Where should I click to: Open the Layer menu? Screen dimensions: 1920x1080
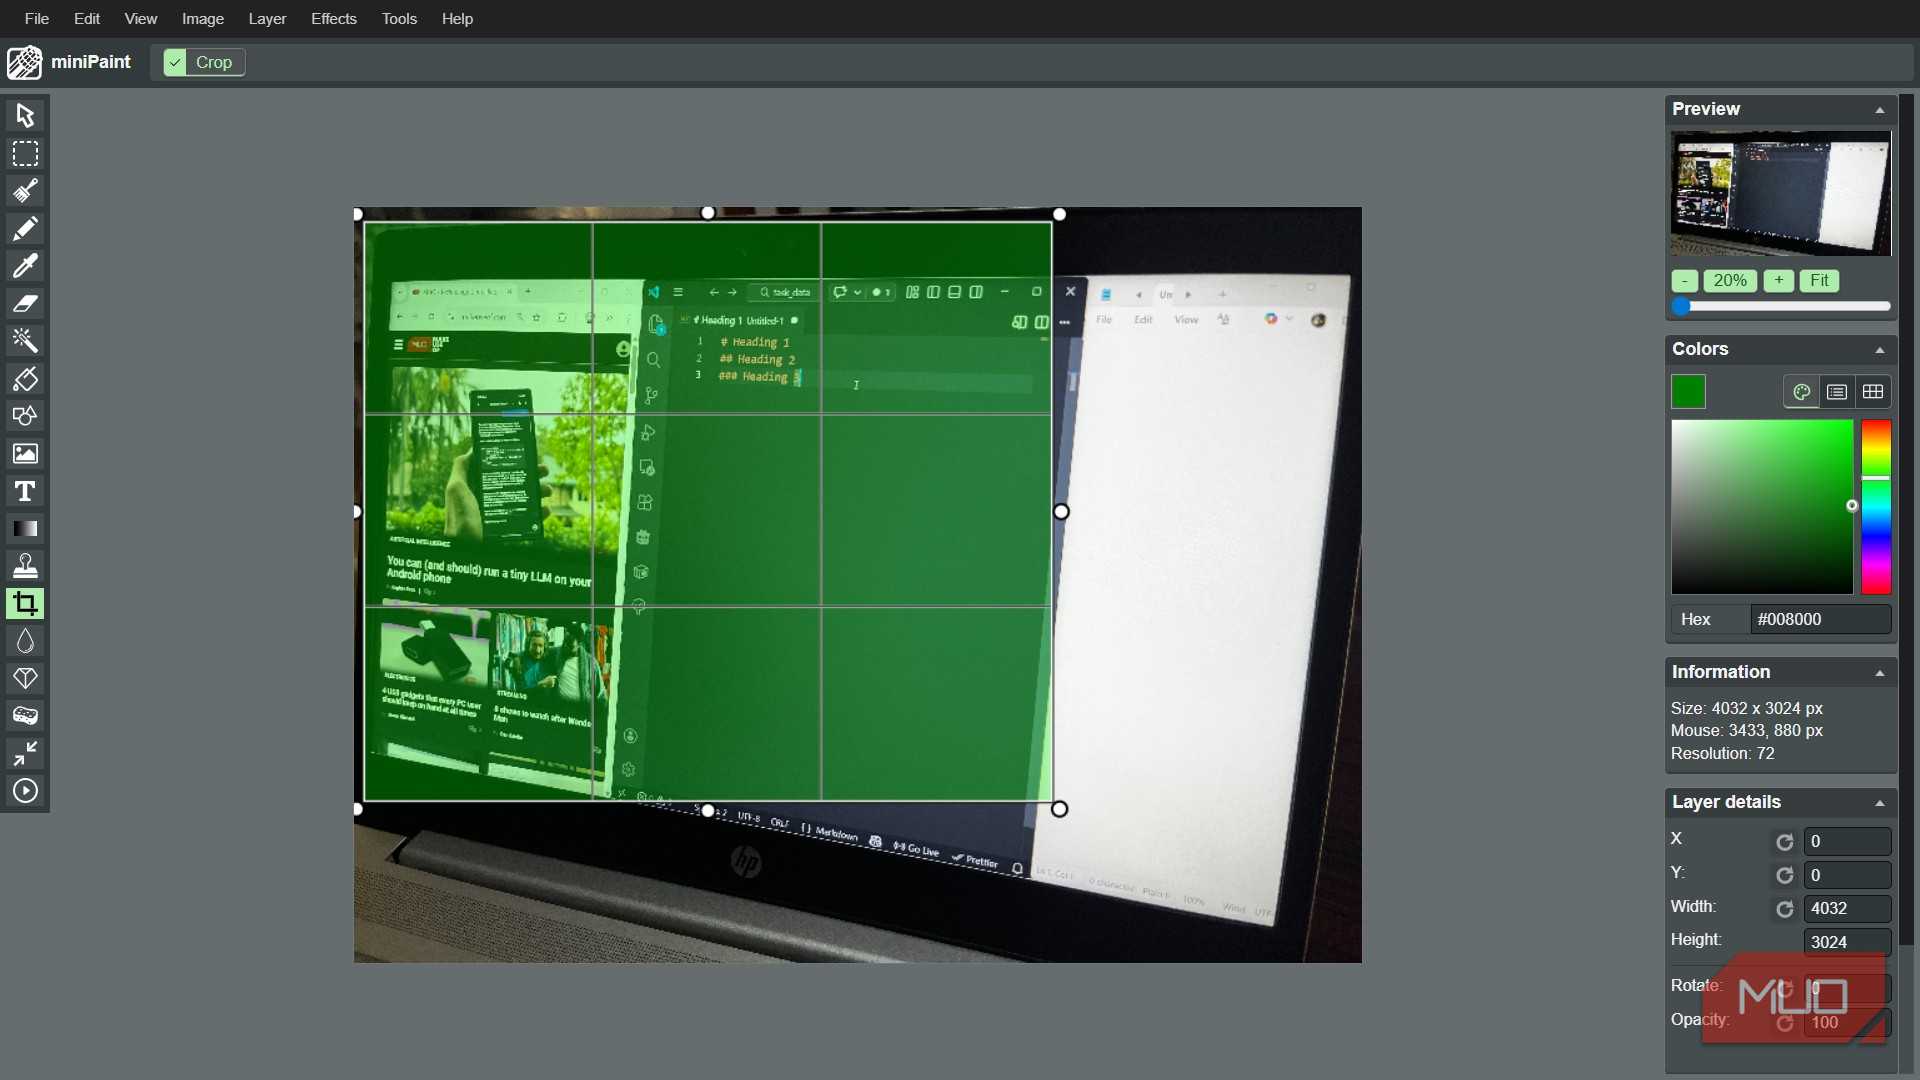click(267, 19)
